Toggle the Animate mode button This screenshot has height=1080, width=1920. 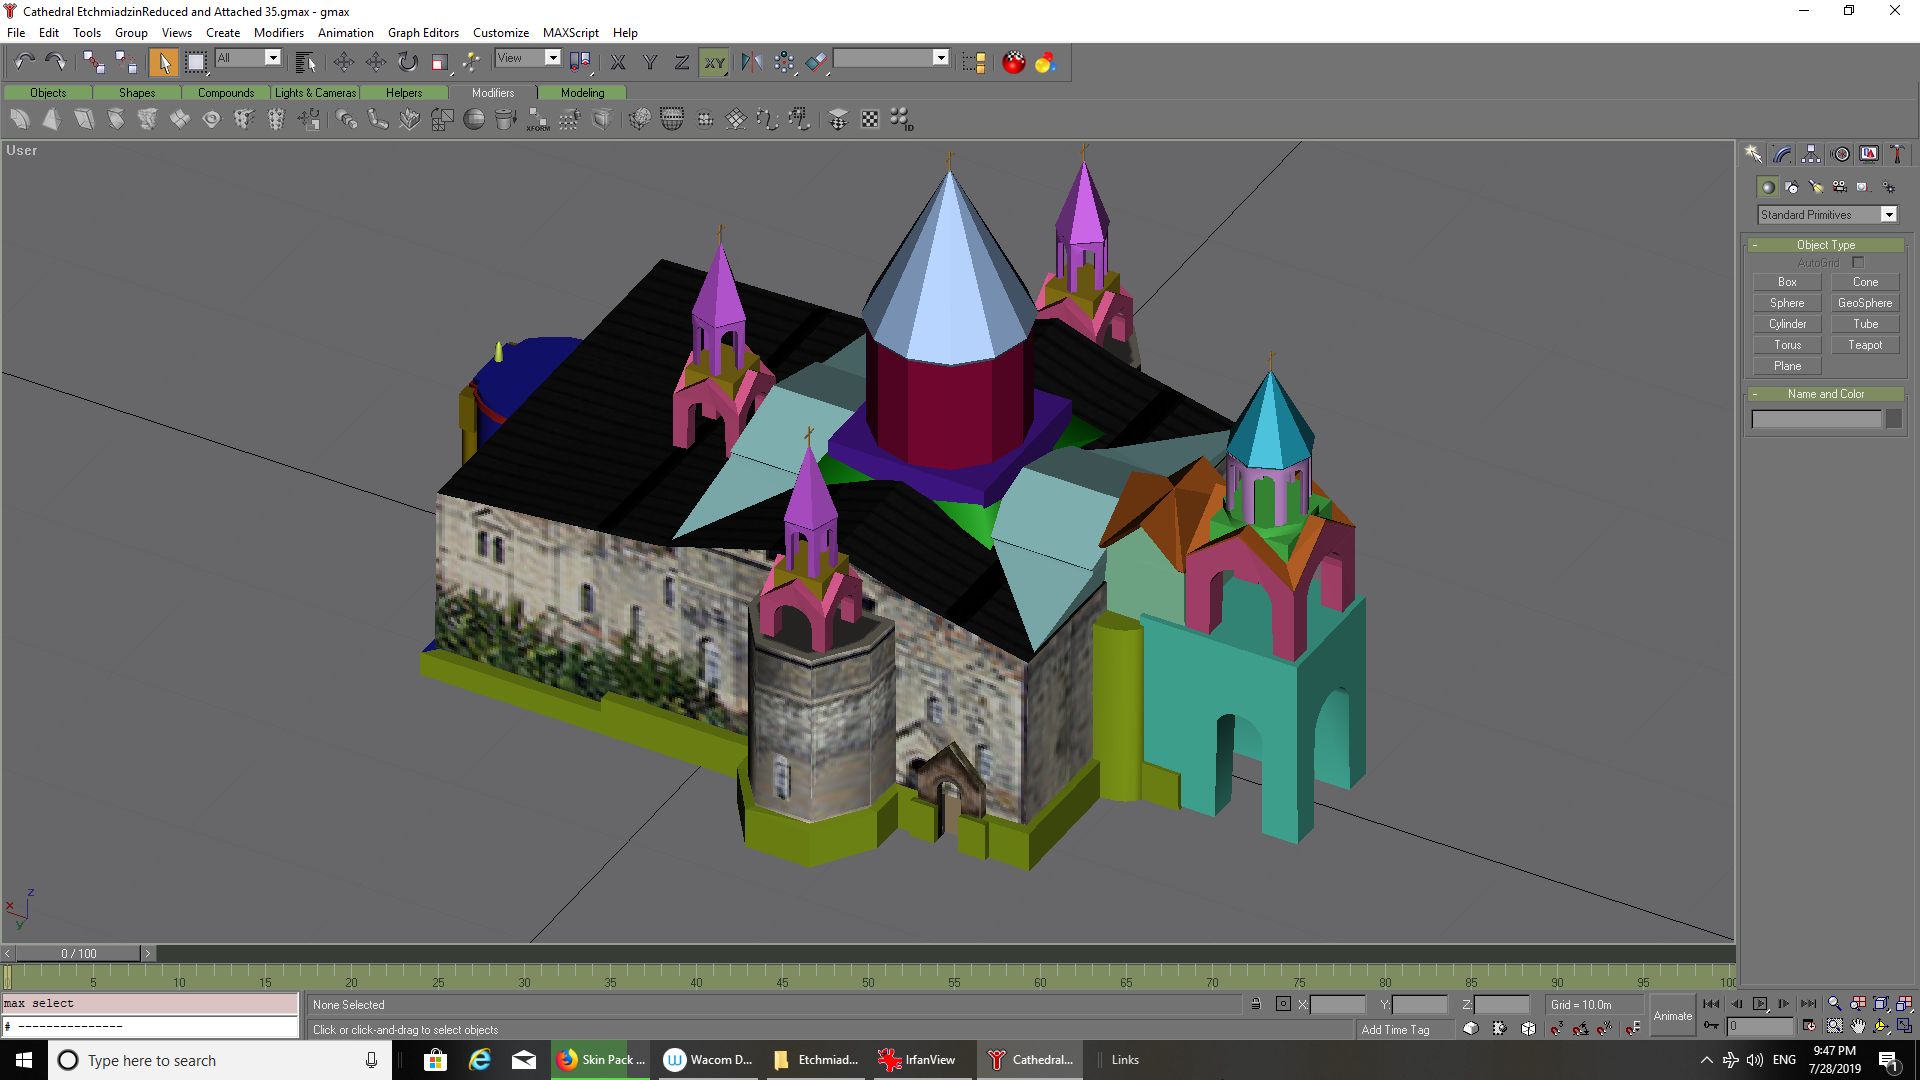1672,1016
